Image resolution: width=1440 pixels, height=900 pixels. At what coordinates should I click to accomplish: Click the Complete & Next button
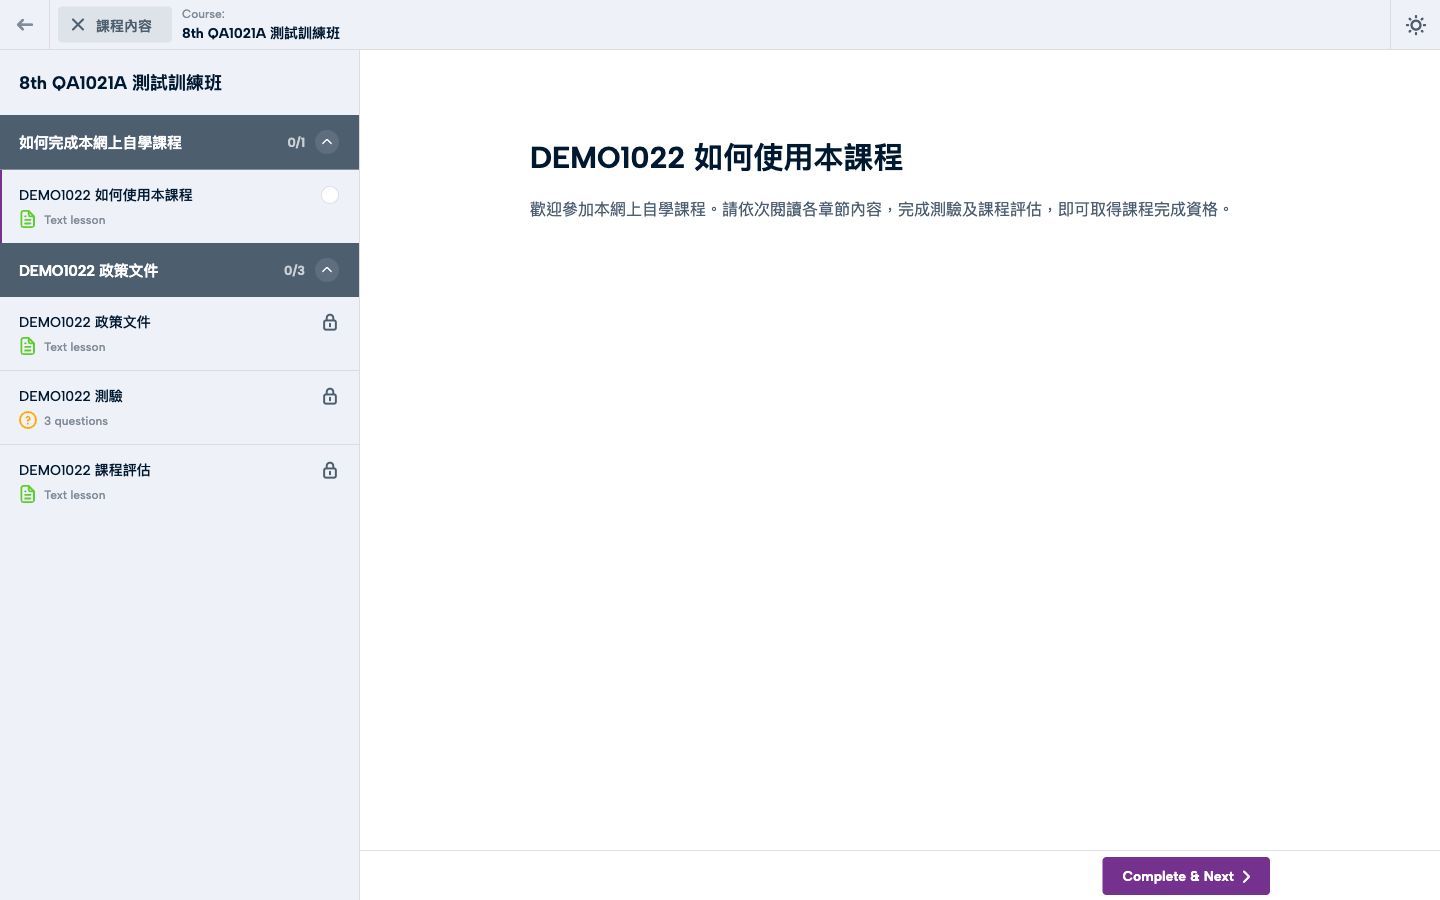click(1186, 876)
